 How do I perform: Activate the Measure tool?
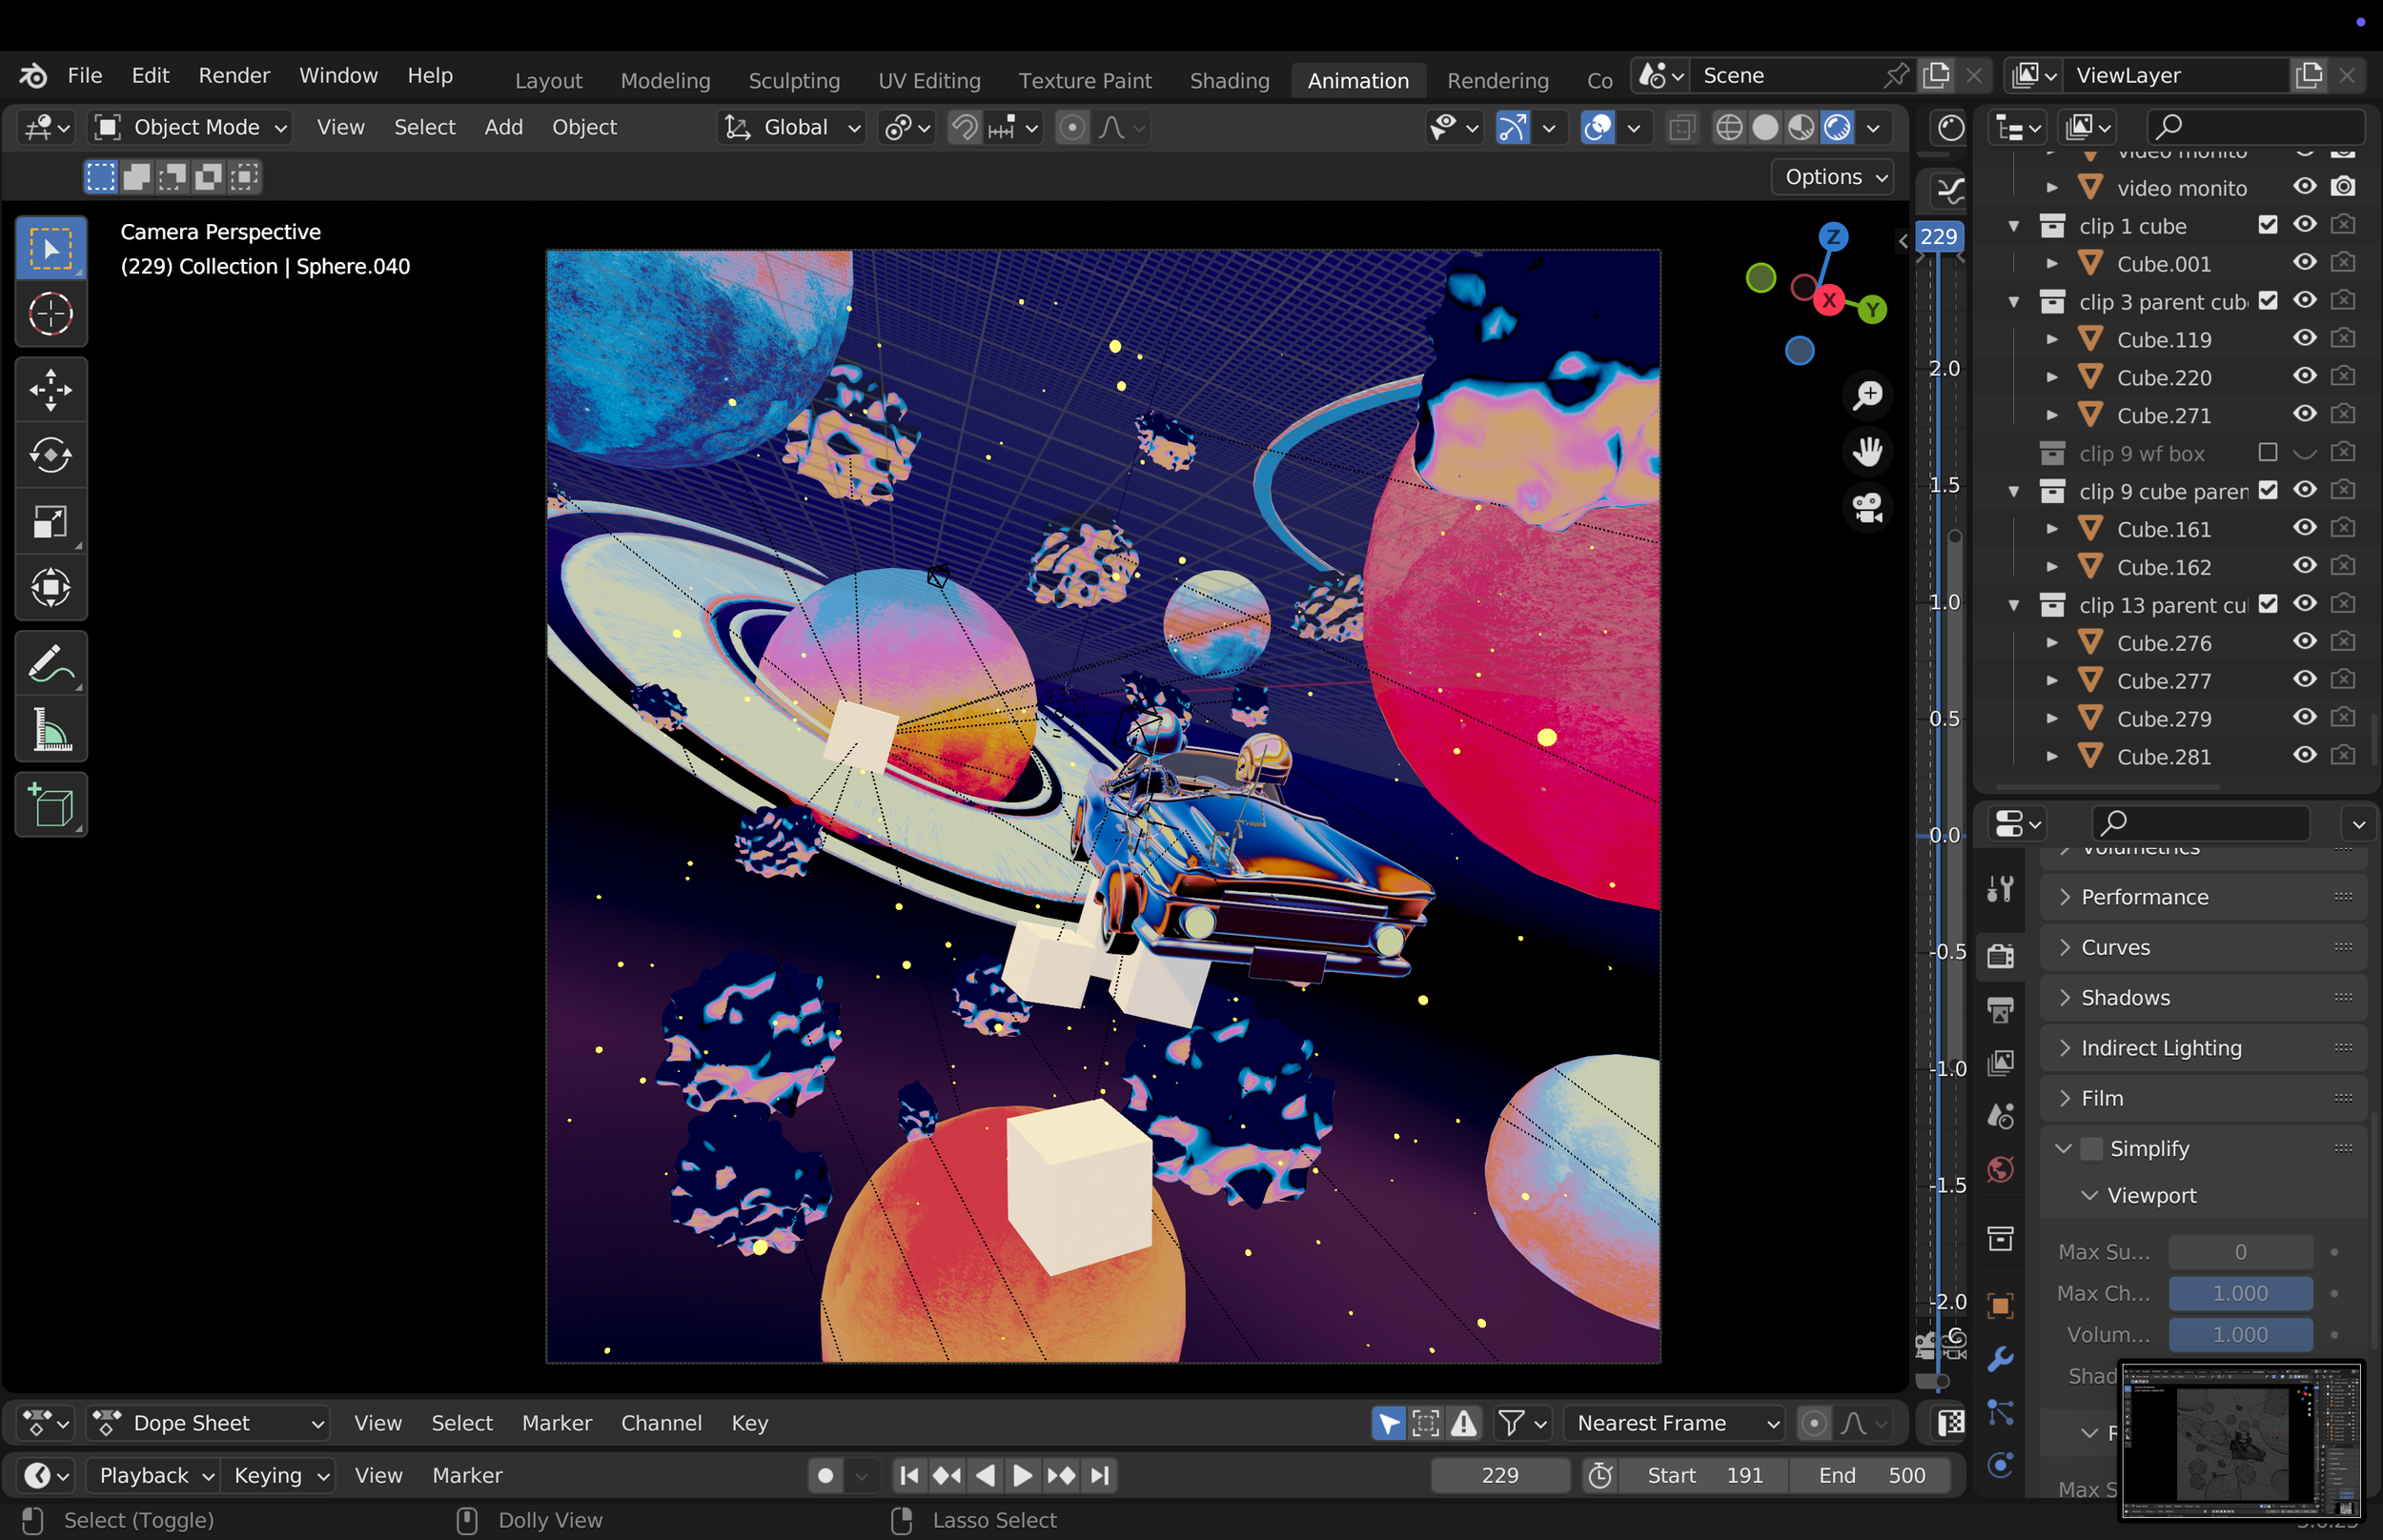50,730
